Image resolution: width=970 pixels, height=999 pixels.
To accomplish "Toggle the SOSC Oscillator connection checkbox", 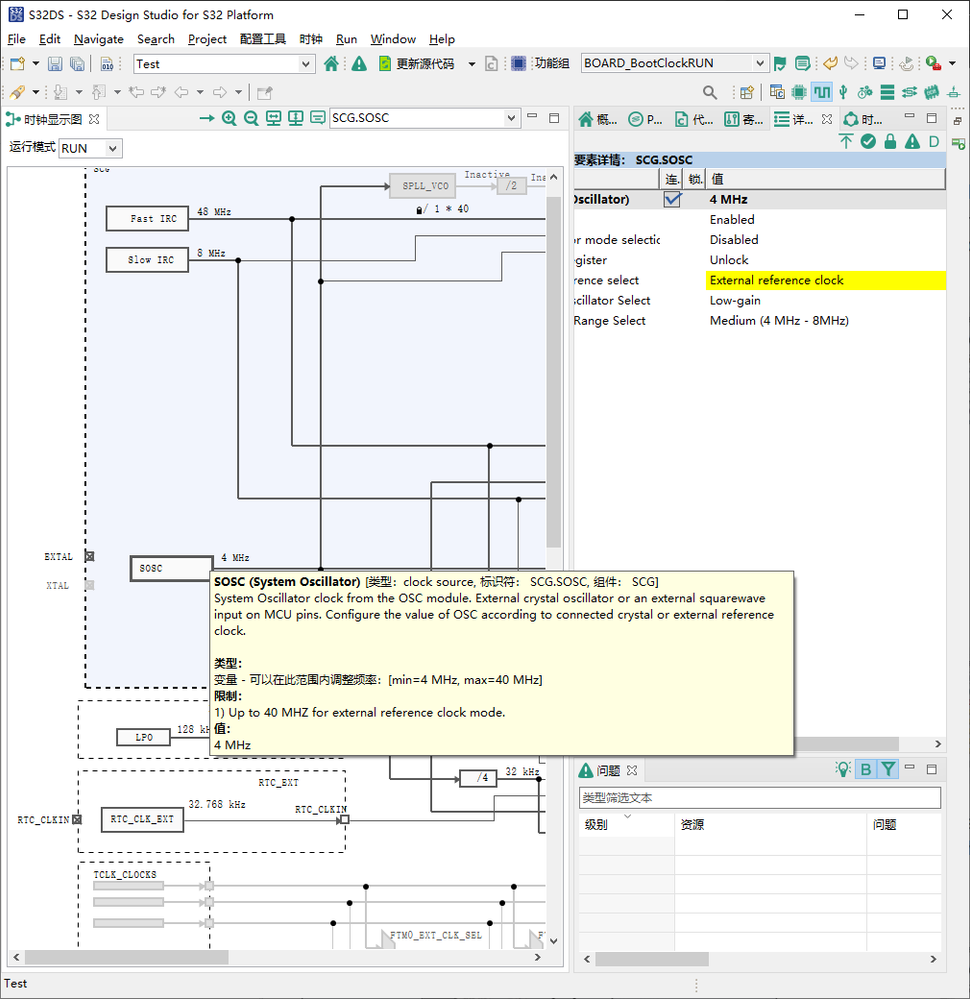I will click(672, 199).
